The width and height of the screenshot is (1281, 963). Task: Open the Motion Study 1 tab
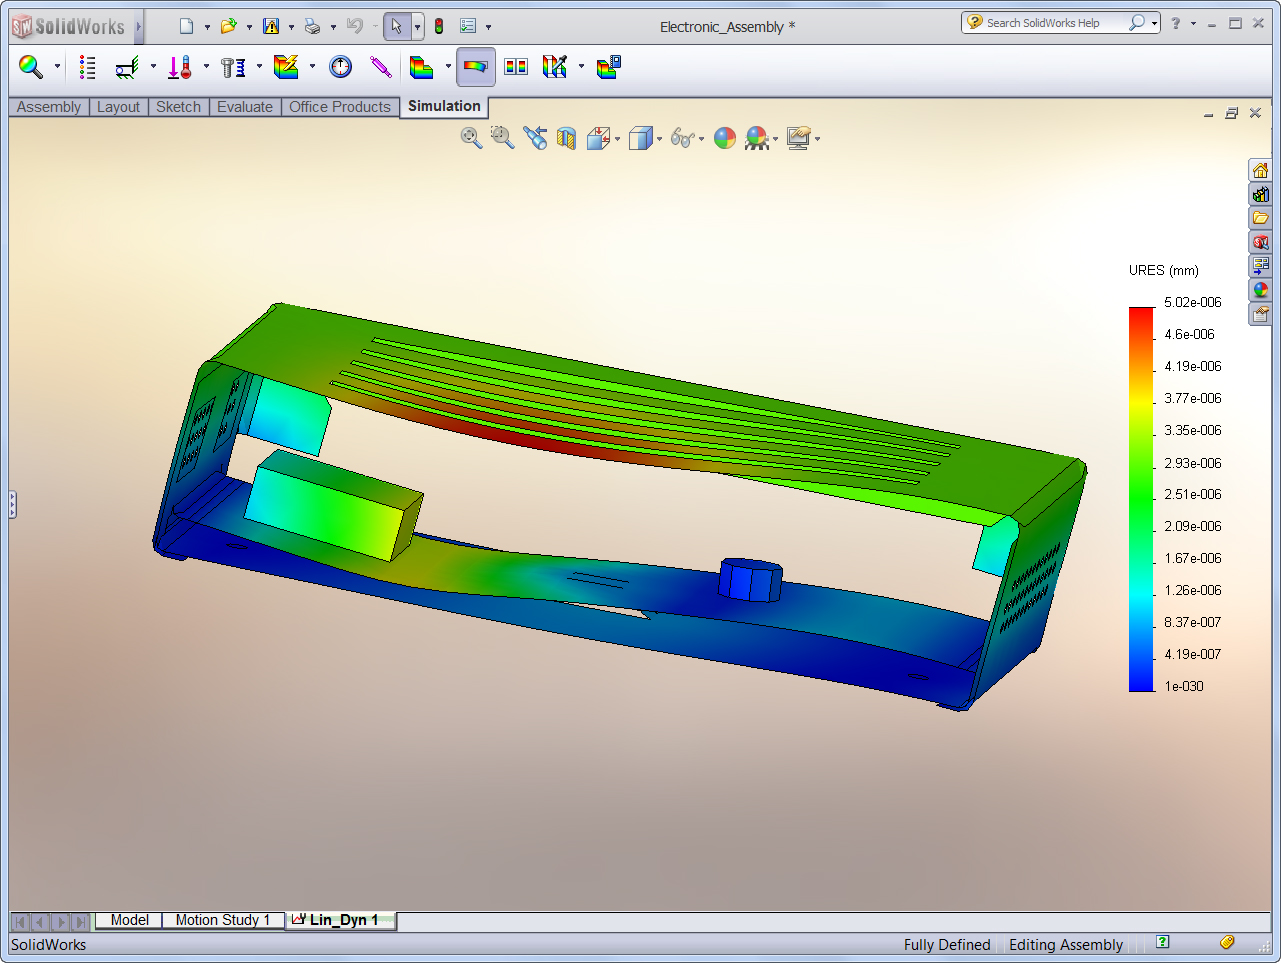click(222, 920)
